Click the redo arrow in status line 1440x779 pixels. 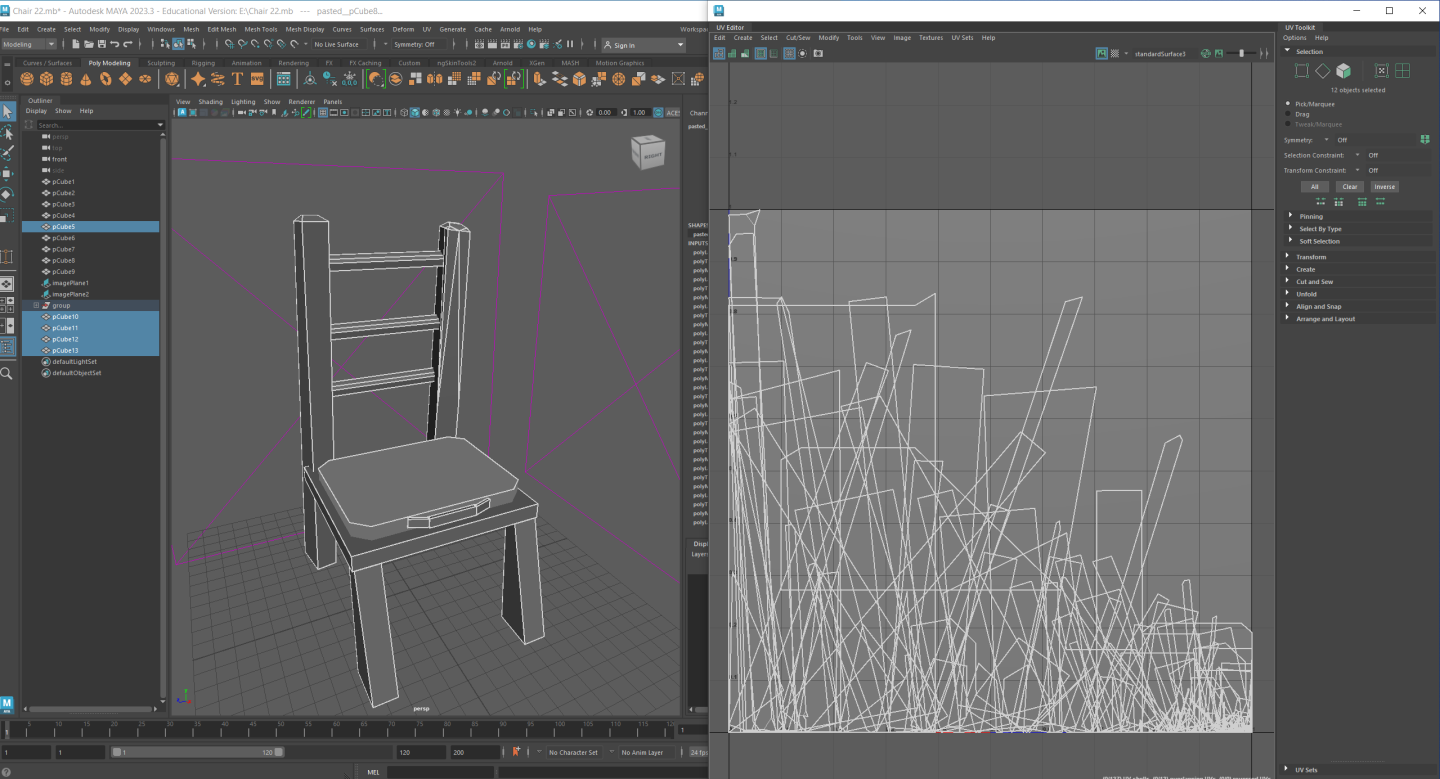[128, 44]
